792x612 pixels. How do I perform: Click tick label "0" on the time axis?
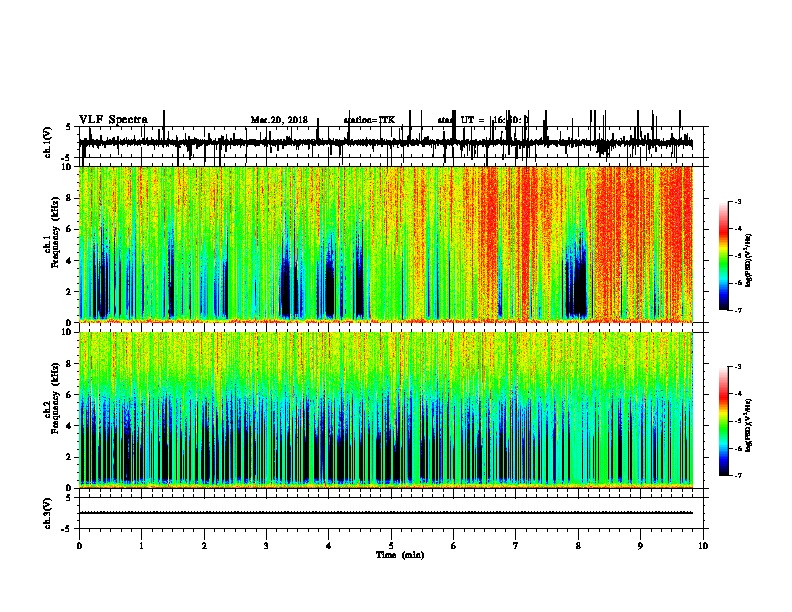(x=79, y=546)
